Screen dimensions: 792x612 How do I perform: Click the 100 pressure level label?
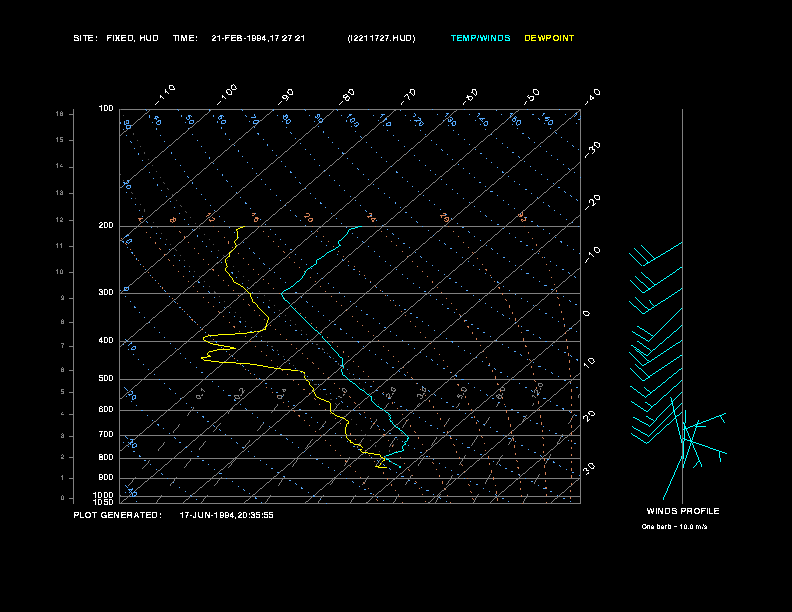point(106,109)
